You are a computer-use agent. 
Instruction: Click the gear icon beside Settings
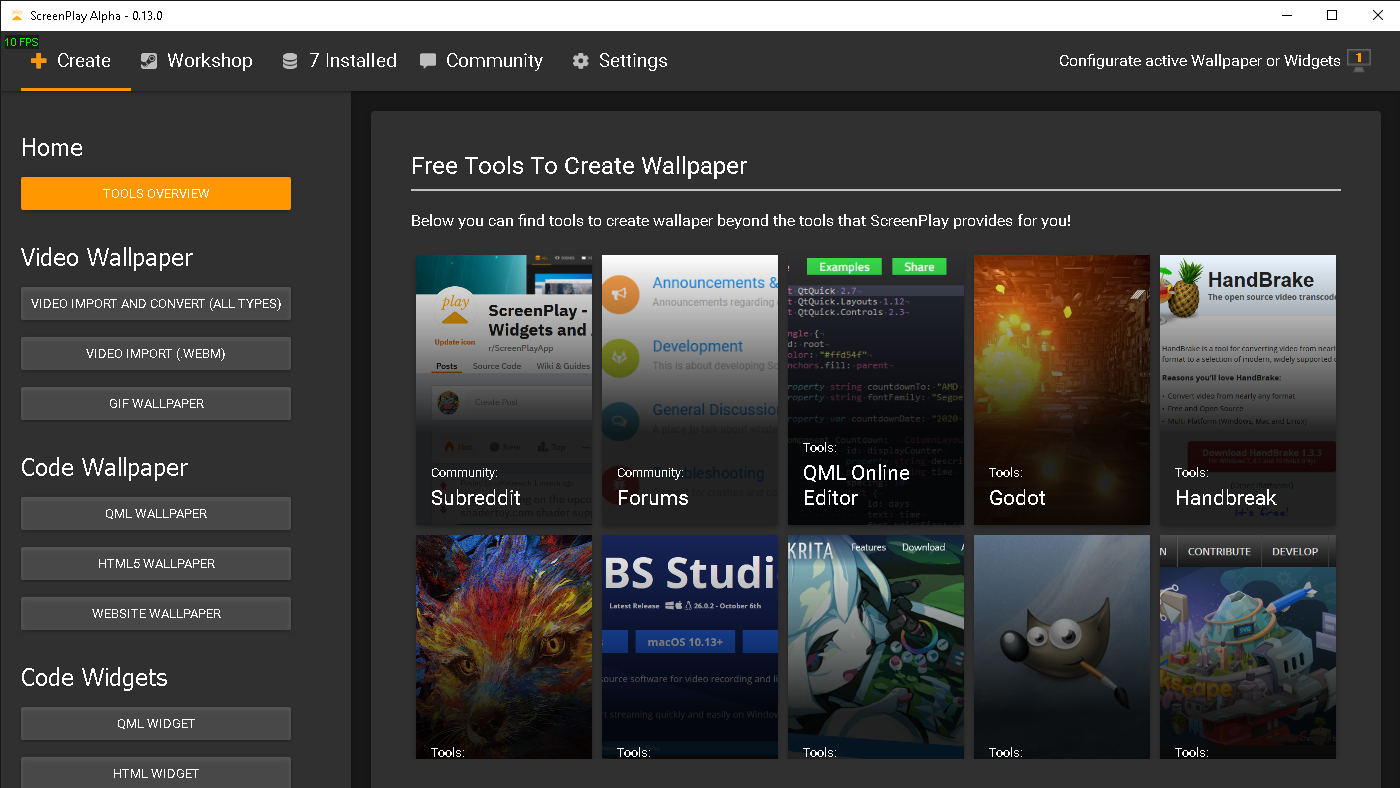[x=580, y=61]
